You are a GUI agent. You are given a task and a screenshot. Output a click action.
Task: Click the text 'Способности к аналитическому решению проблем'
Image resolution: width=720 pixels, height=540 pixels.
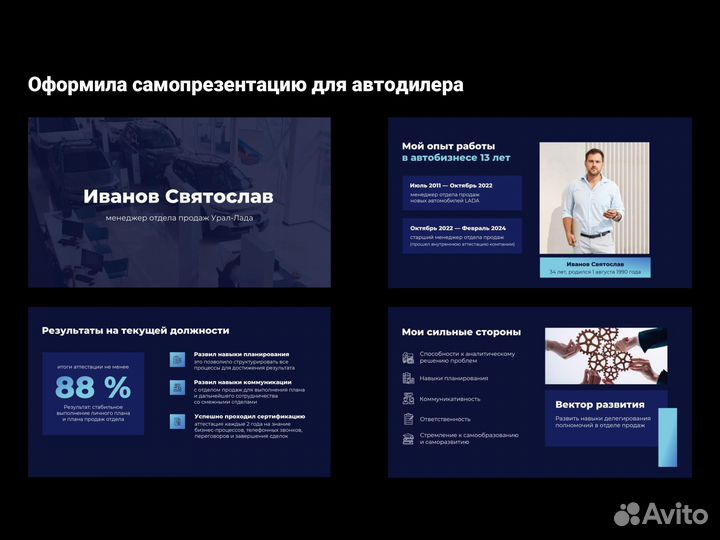click(x=467, y=357)
